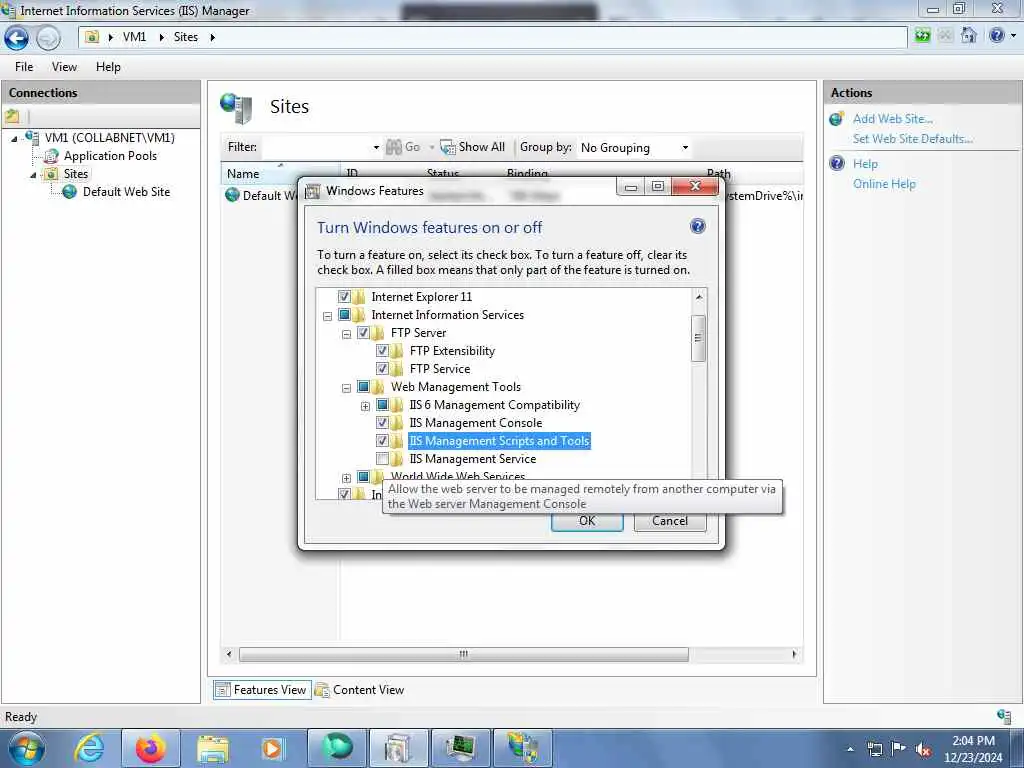Image resolution: width=1024 pixels, height=768 pixels.
Task: Click the greyed Forward navigation arrow
Action: coord(48,38)
